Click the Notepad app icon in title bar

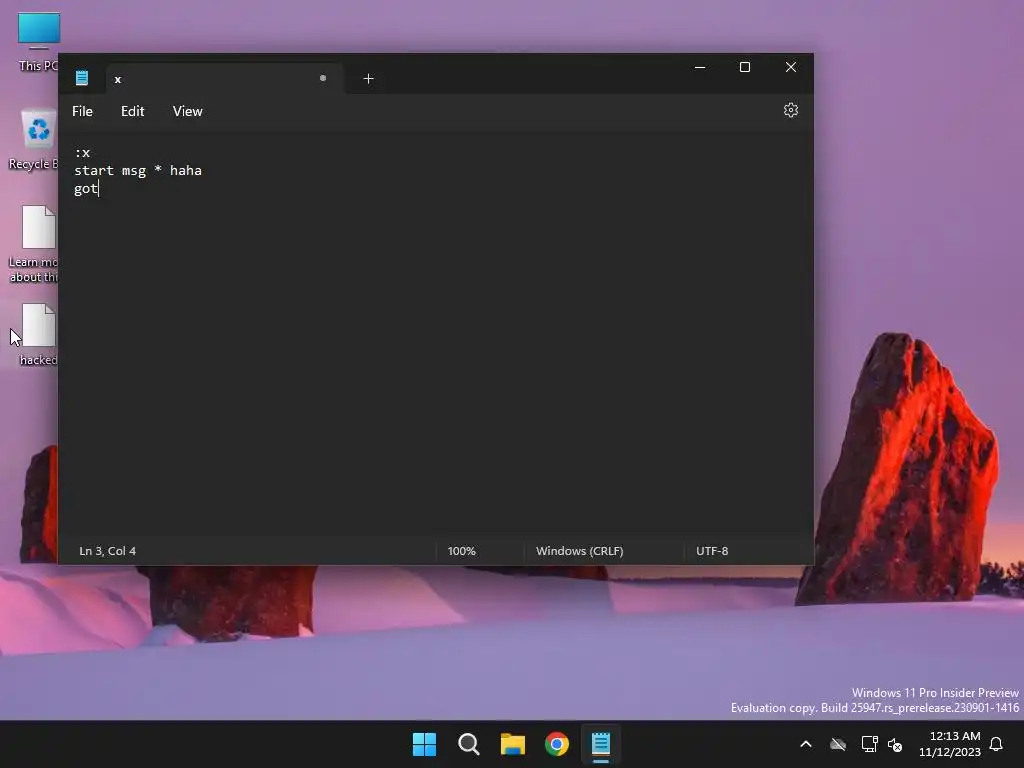tap(82, 78)
